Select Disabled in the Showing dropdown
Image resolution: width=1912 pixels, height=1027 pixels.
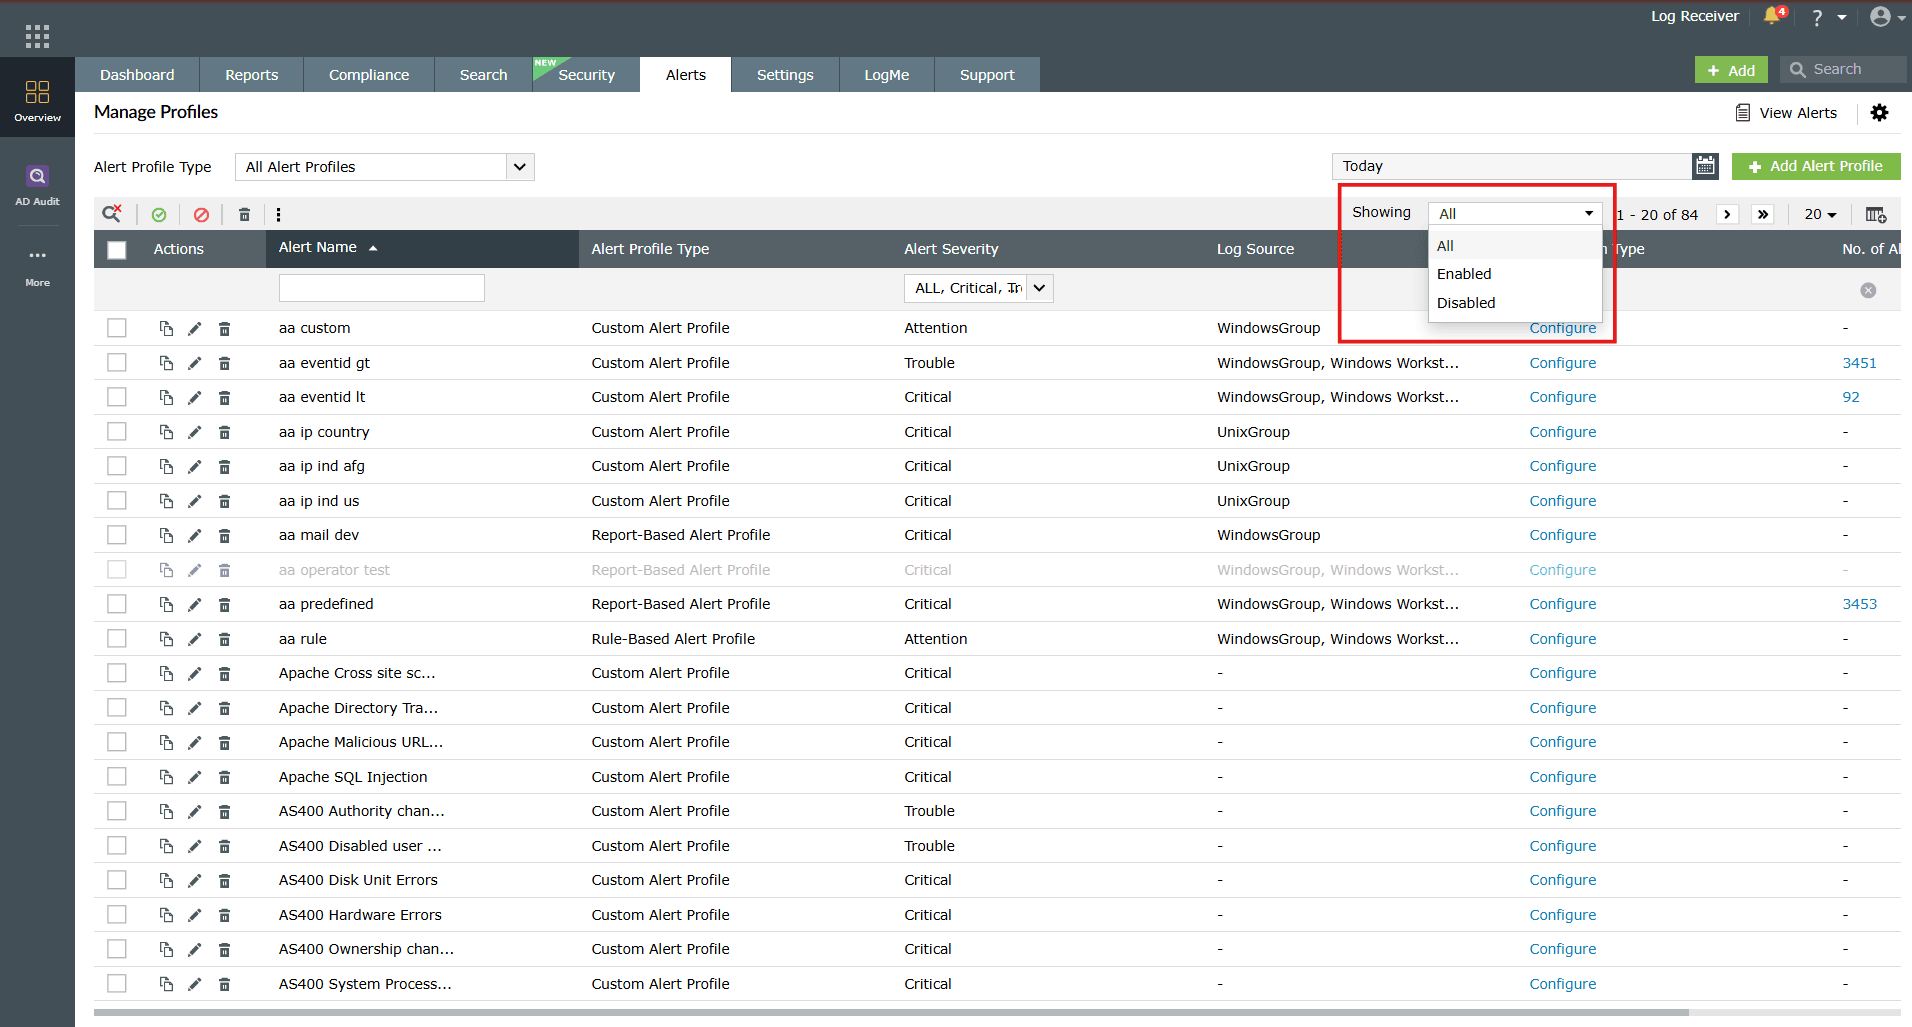point(1466,302)
